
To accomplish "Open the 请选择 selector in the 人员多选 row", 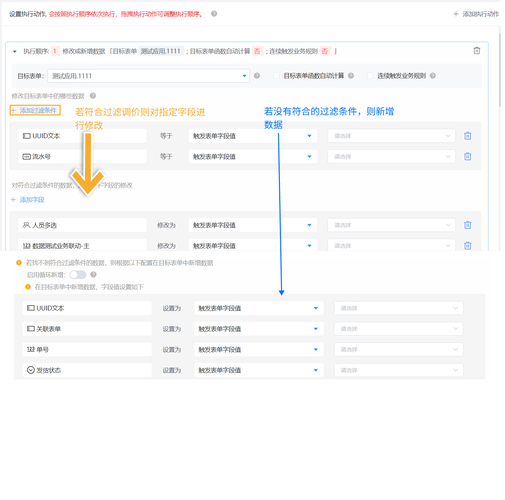I will click(391, 225).
